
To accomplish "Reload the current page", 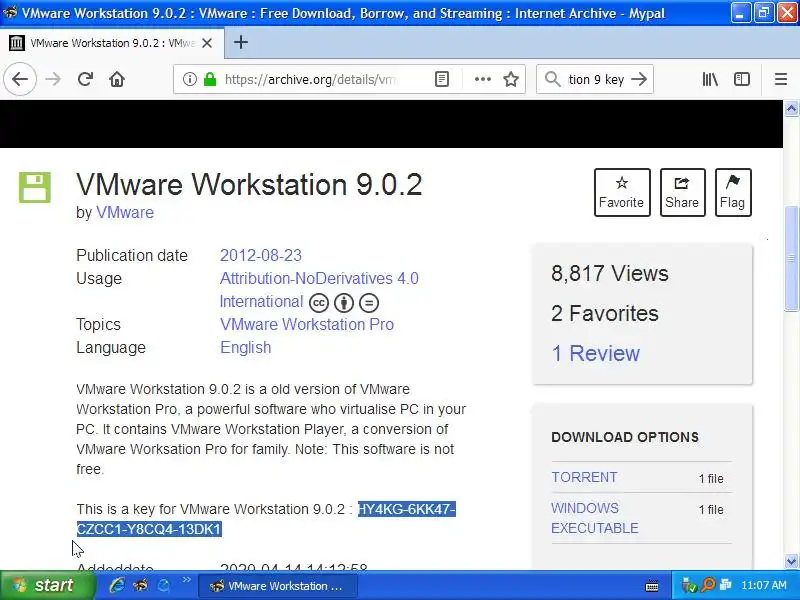I will (85, 79).
